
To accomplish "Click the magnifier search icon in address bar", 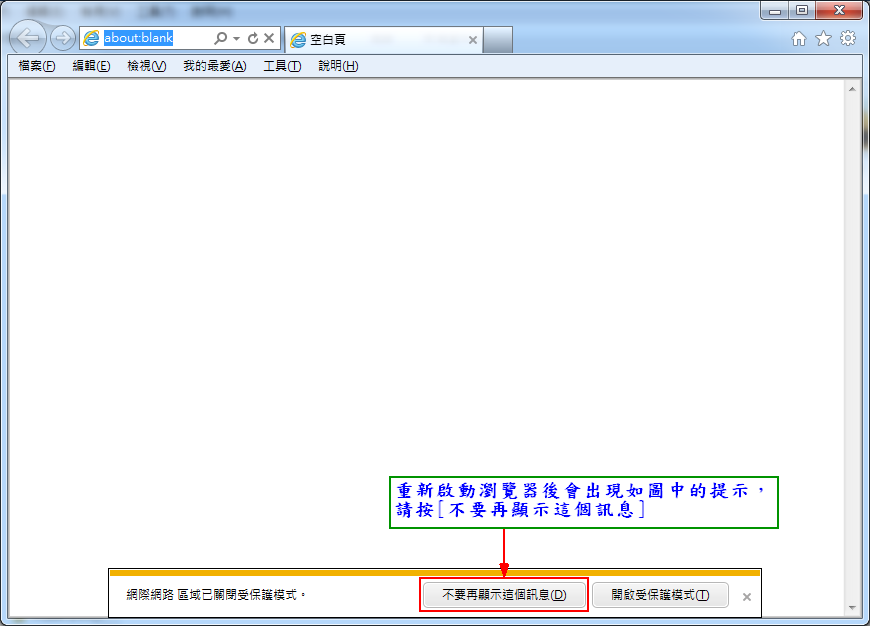I will click(221, 39).
